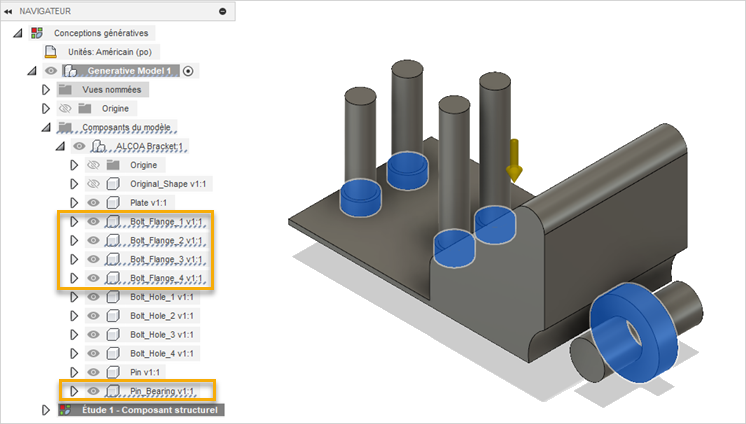The image size is (746, 424).
Task: Click the Generative Model 1 component icon
Action: 70,71
